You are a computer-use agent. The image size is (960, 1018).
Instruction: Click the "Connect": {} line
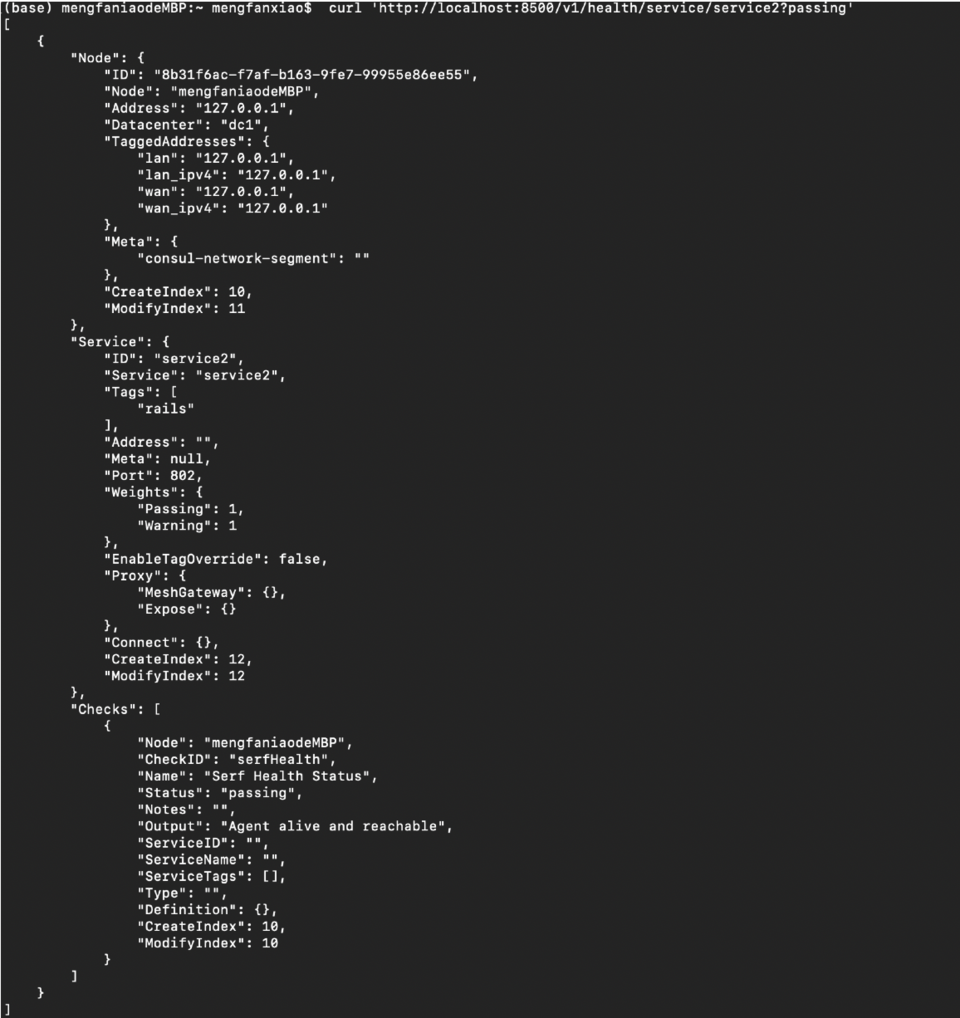click(x=162, y=643)
